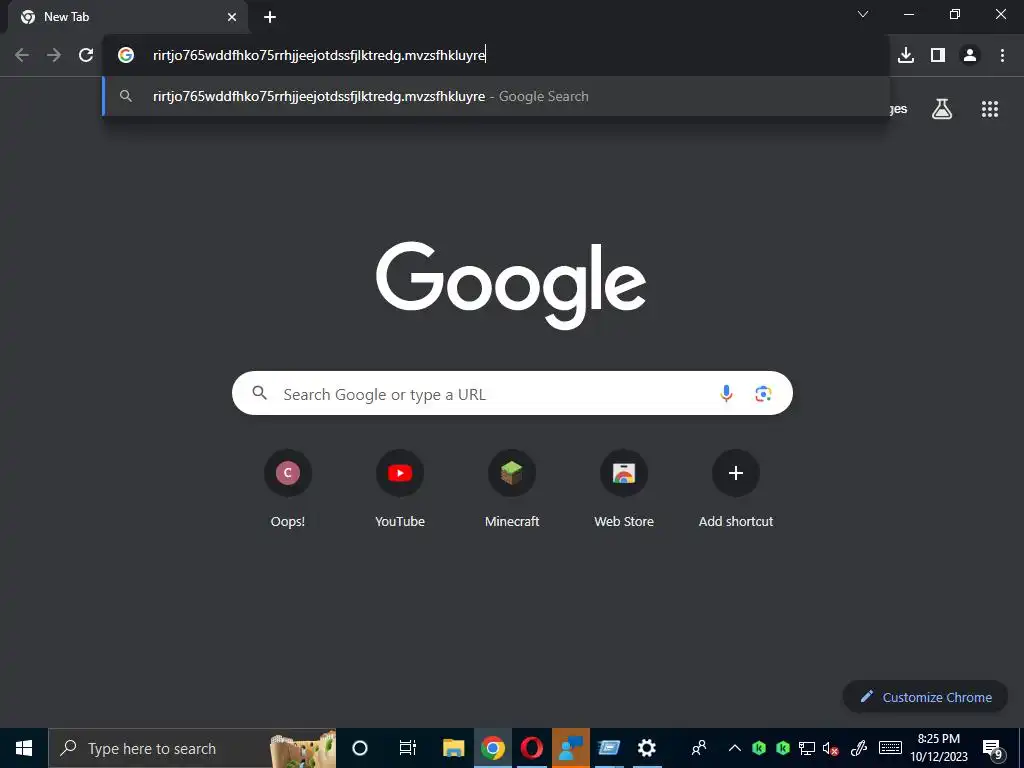Open a new tab with the plus button
1024x768 pixels.
[270, 17]
